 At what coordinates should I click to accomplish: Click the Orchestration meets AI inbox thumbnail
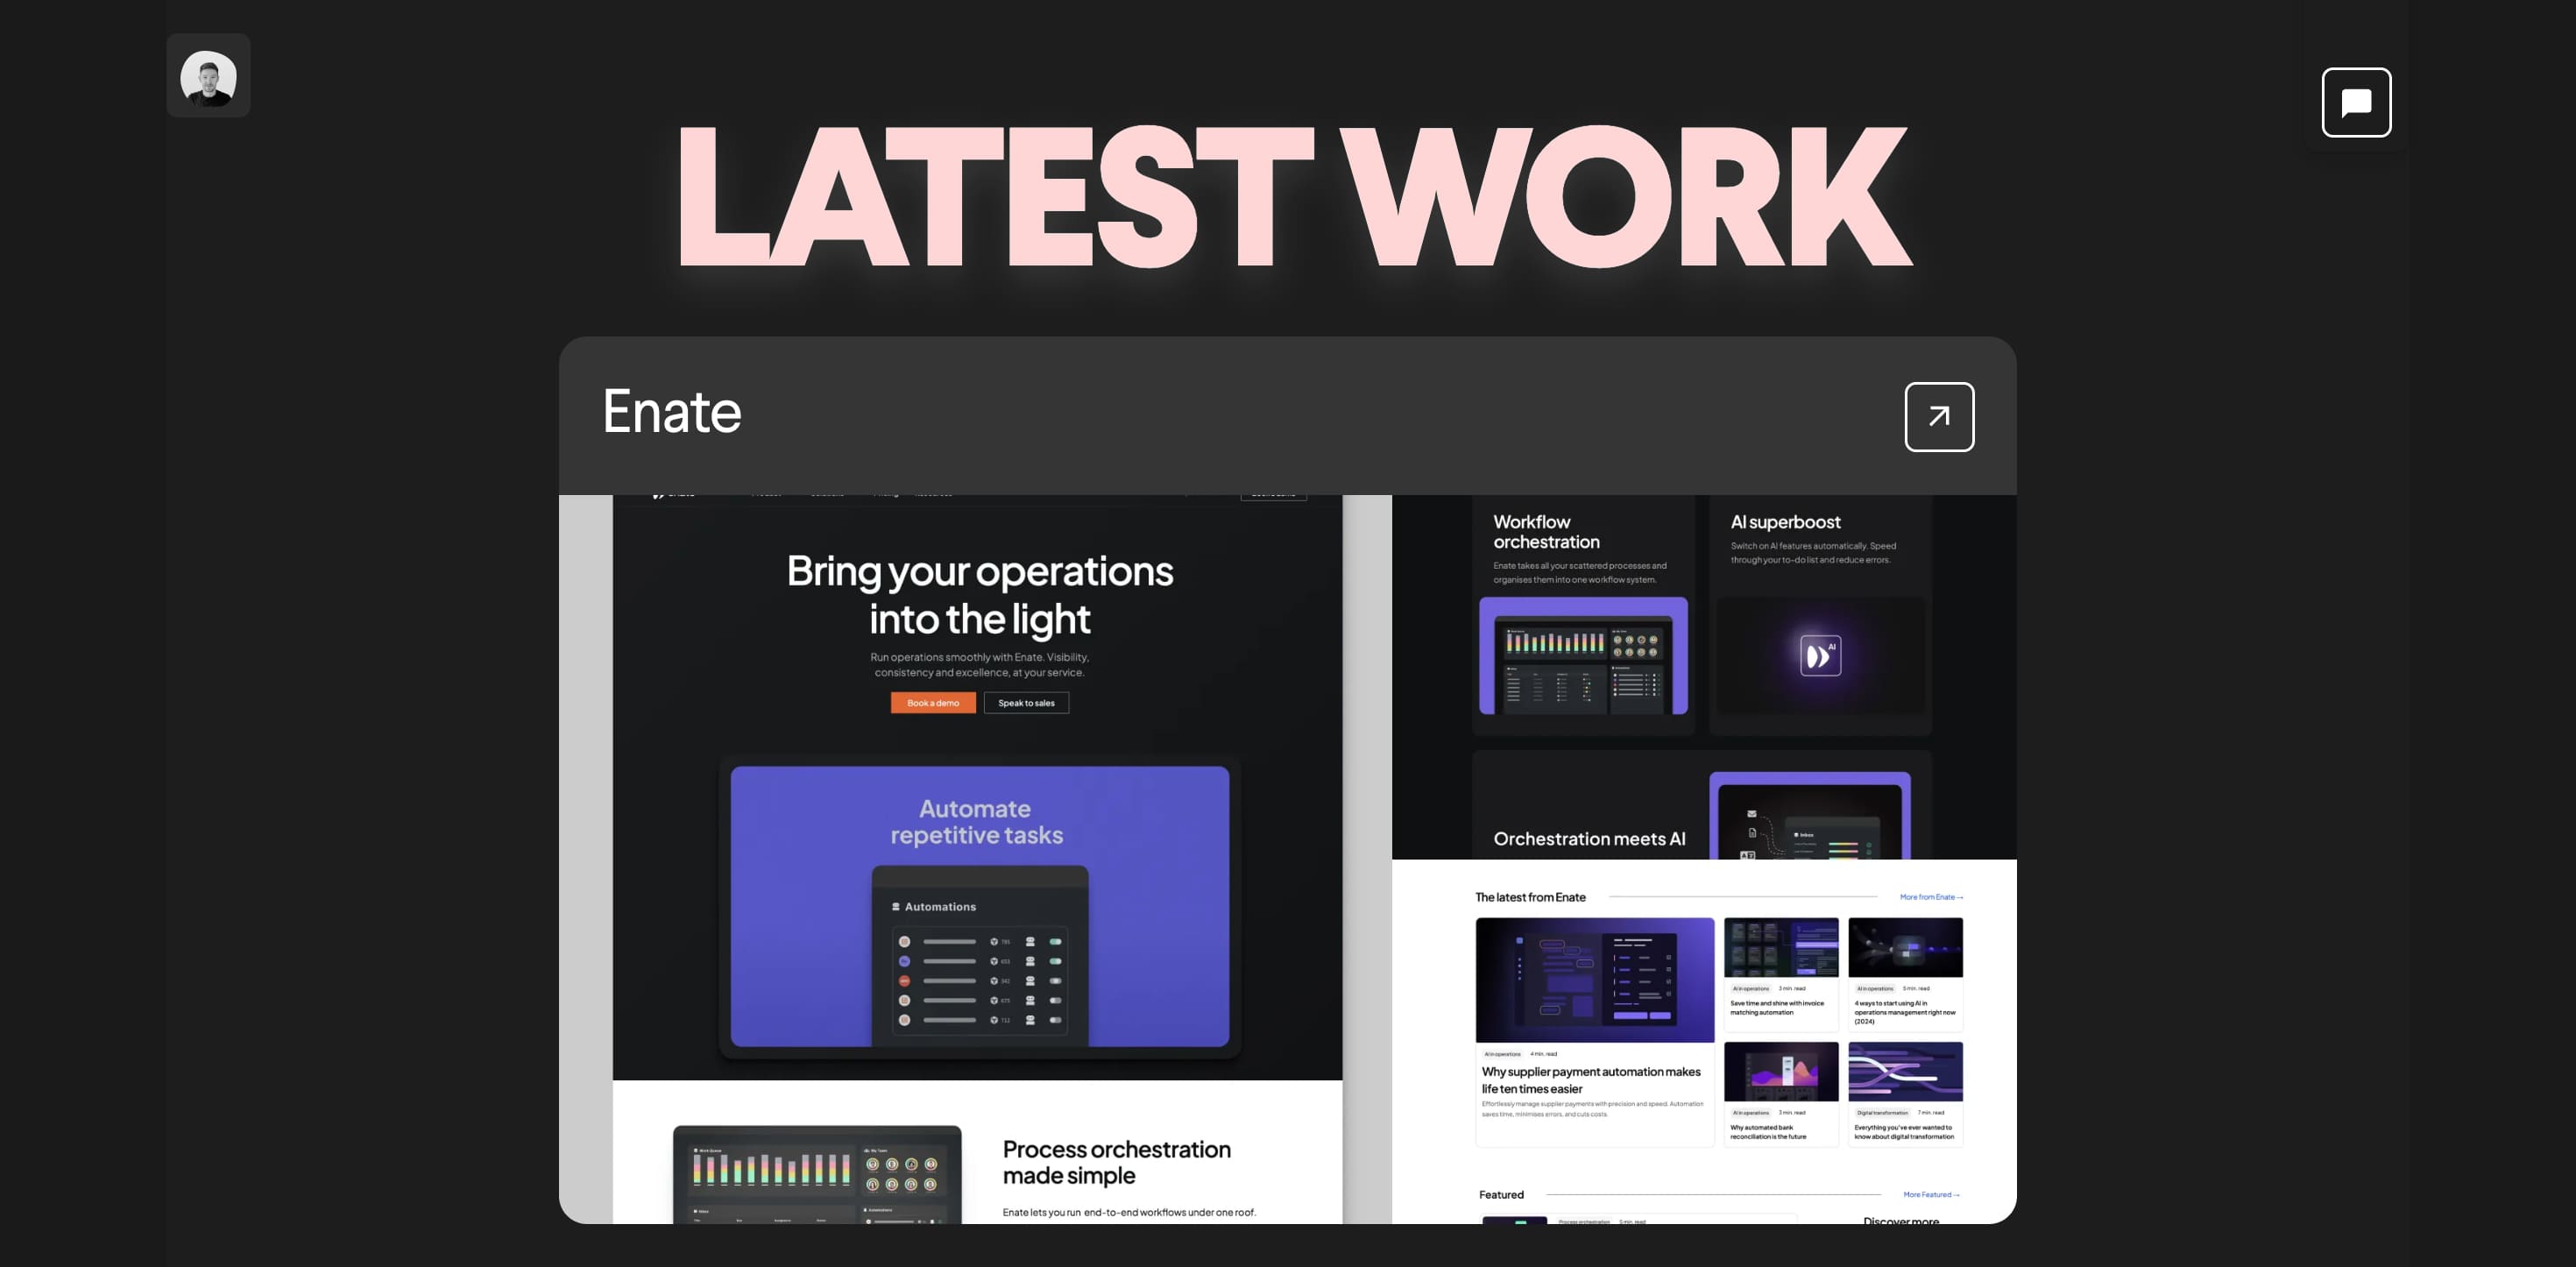(1810, 815)
